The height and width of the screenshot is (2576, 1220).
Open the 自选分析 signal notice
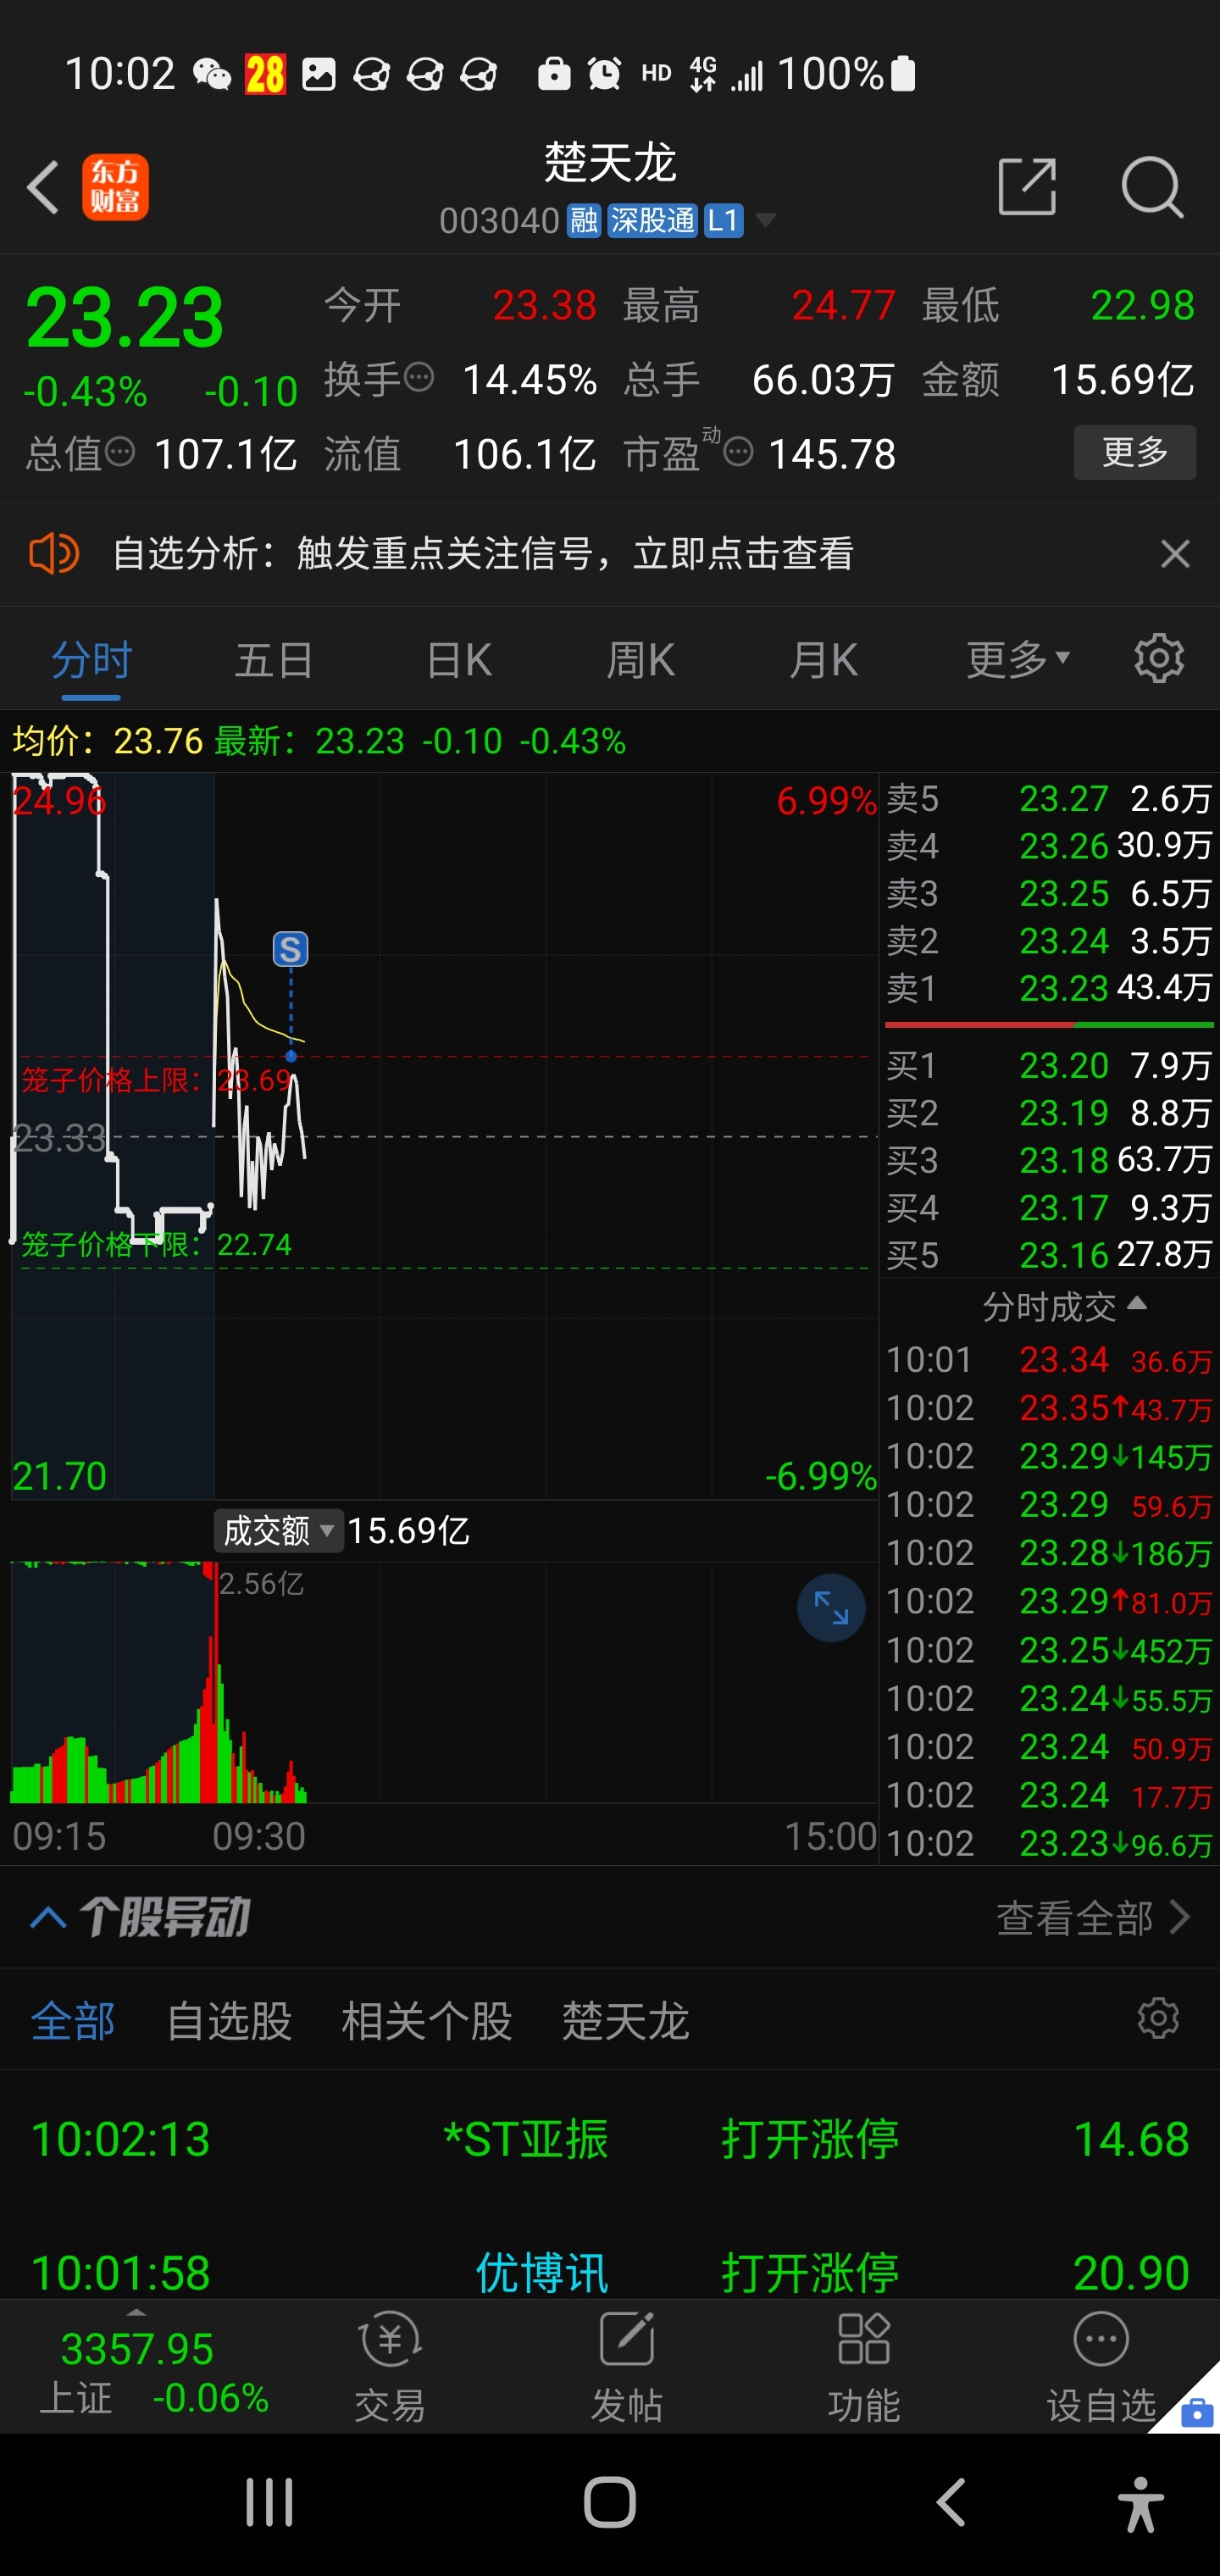point(483,553)
